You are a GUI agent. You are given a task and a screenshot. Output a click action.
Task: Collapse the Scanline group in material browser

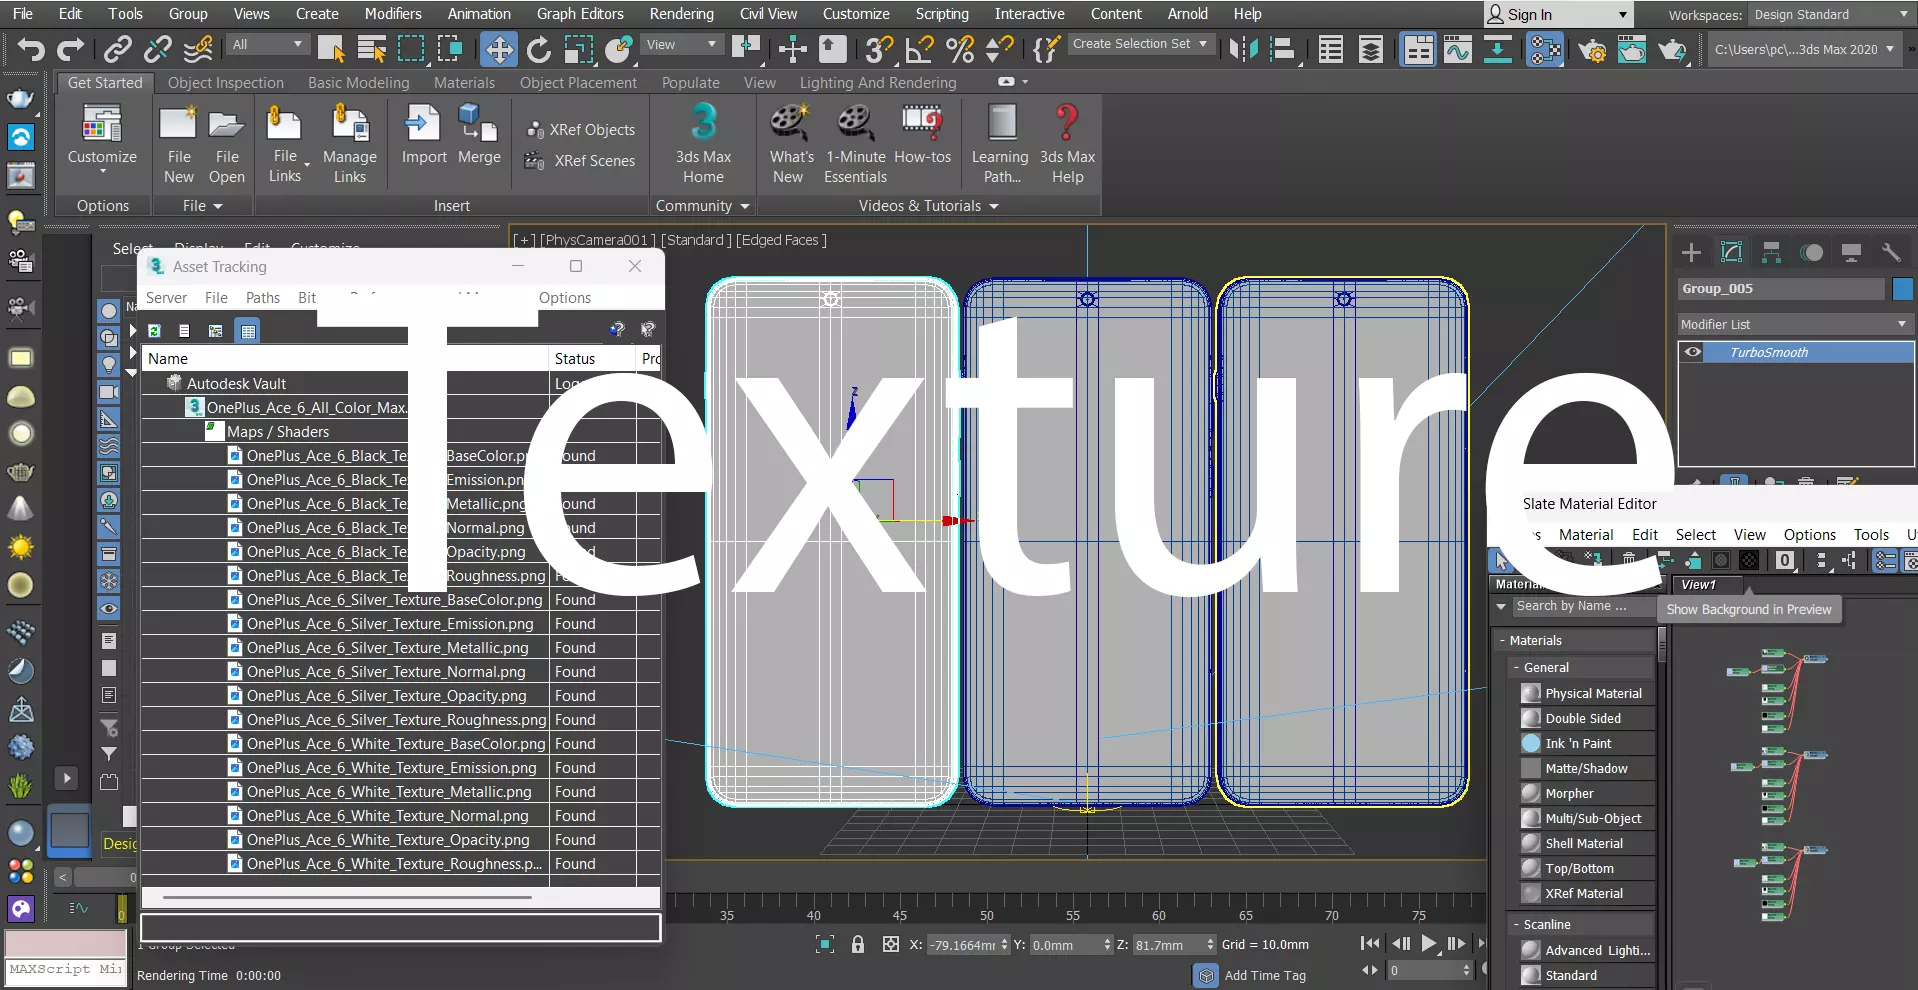coord(1516,924)
